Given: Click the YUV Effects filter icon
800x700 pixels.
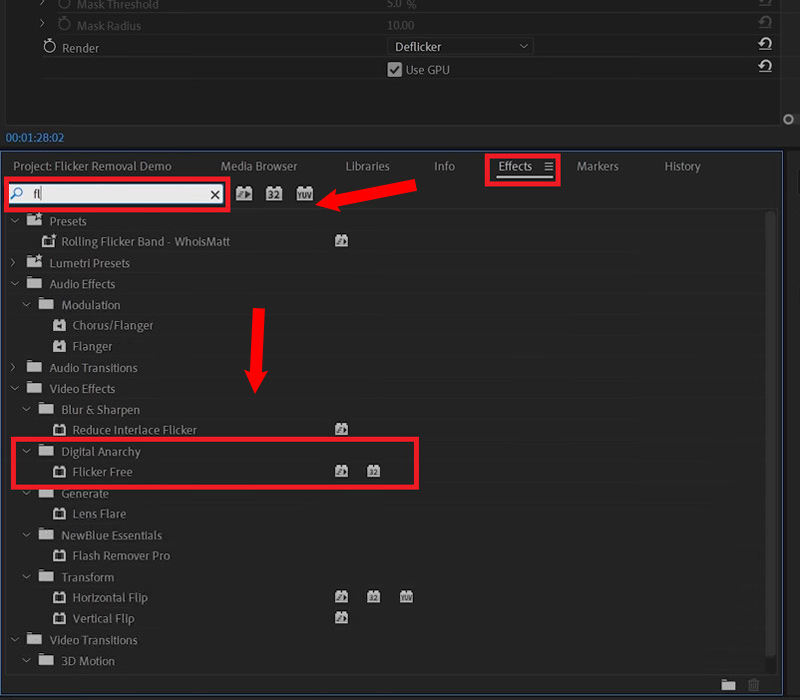Looking at the screenshot, I should click(x=305, y=194).
